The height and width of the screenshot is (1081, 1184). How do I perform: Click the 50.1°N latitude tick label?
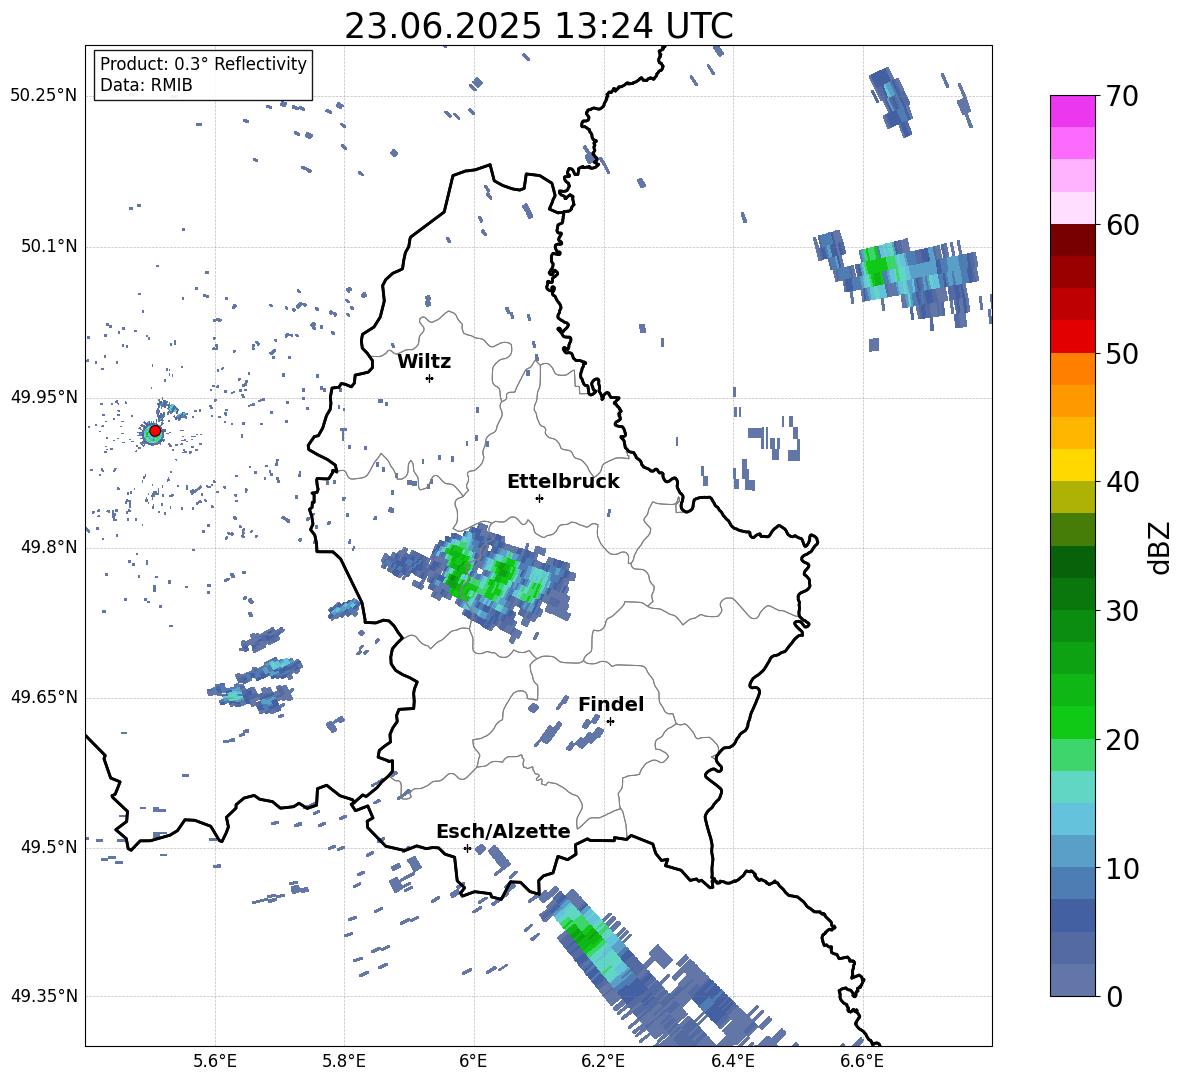[49, 246]
